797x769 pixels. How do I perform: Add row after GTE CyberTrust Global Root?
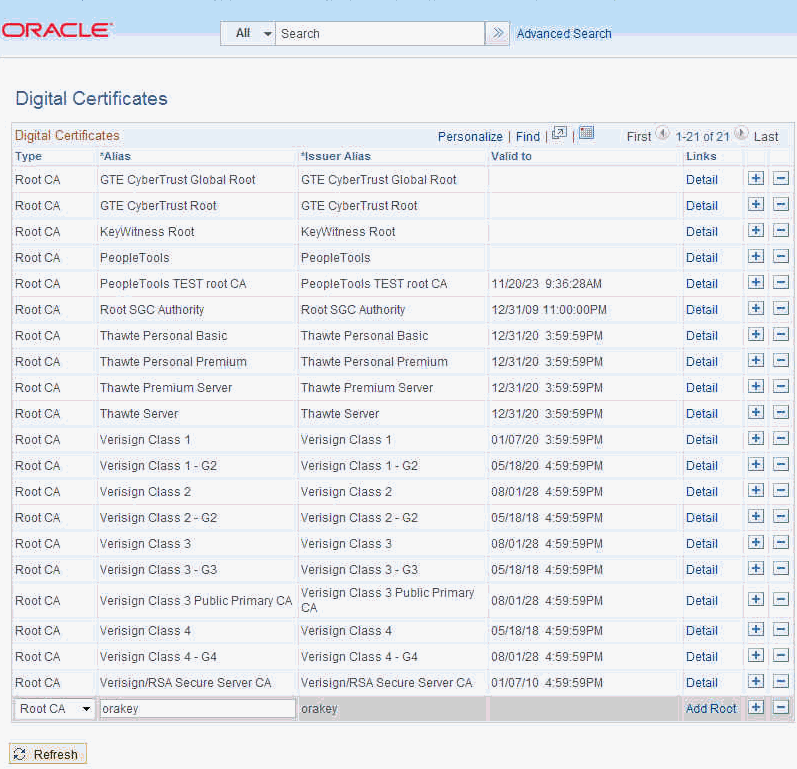click(x=756, y=179)
